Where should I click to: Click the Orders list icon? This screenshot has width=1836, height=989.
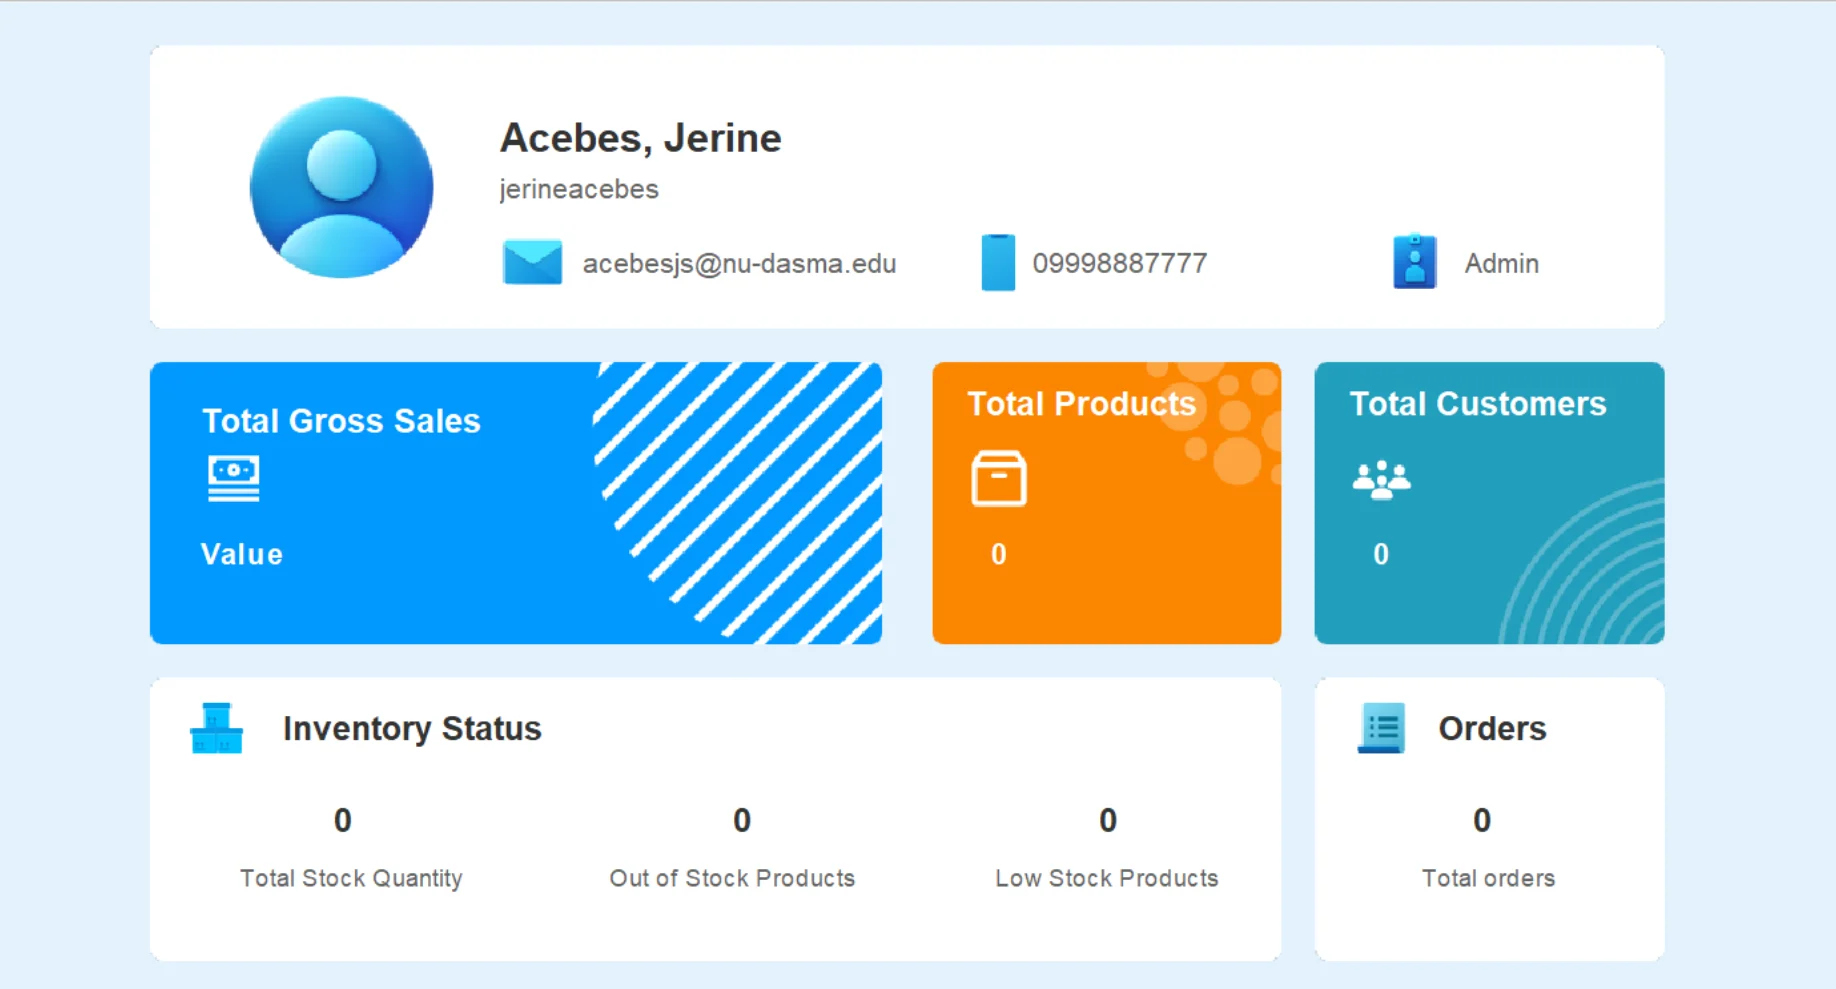click(x=1381, y=728)
